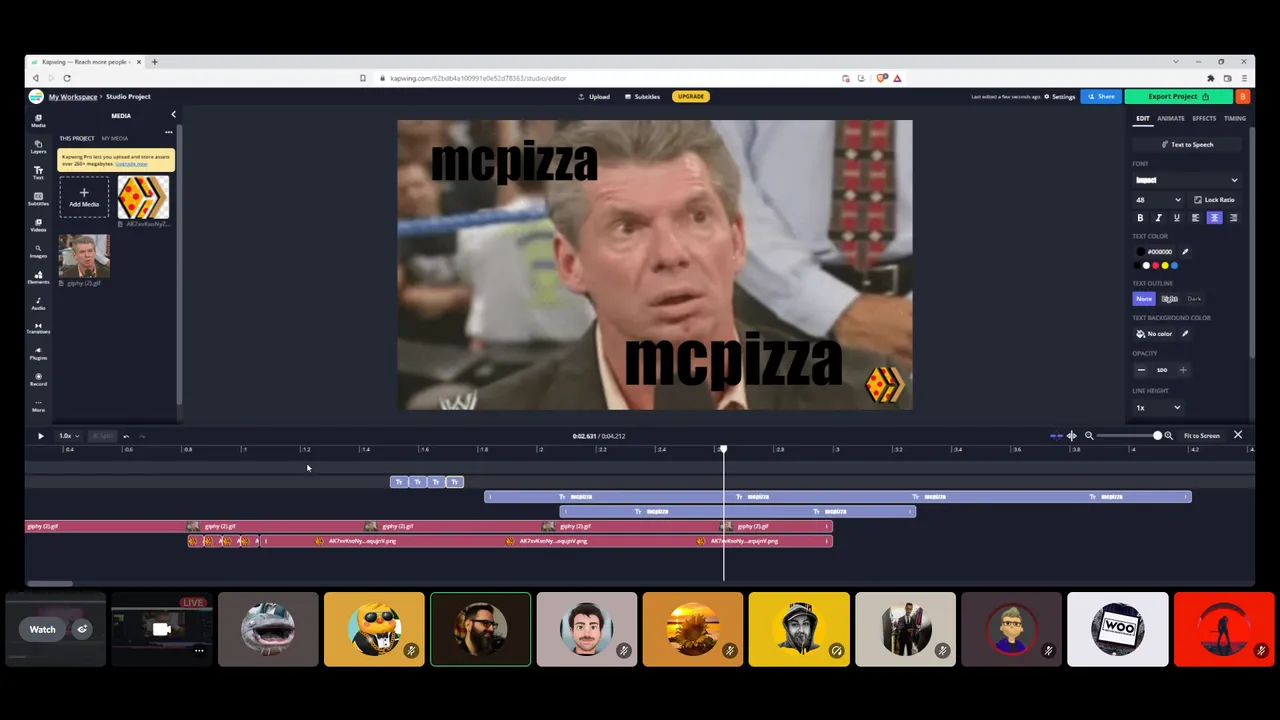
Task: Toggle italic text formatting
Action: pyautogui.click(x=1159, y=218)
